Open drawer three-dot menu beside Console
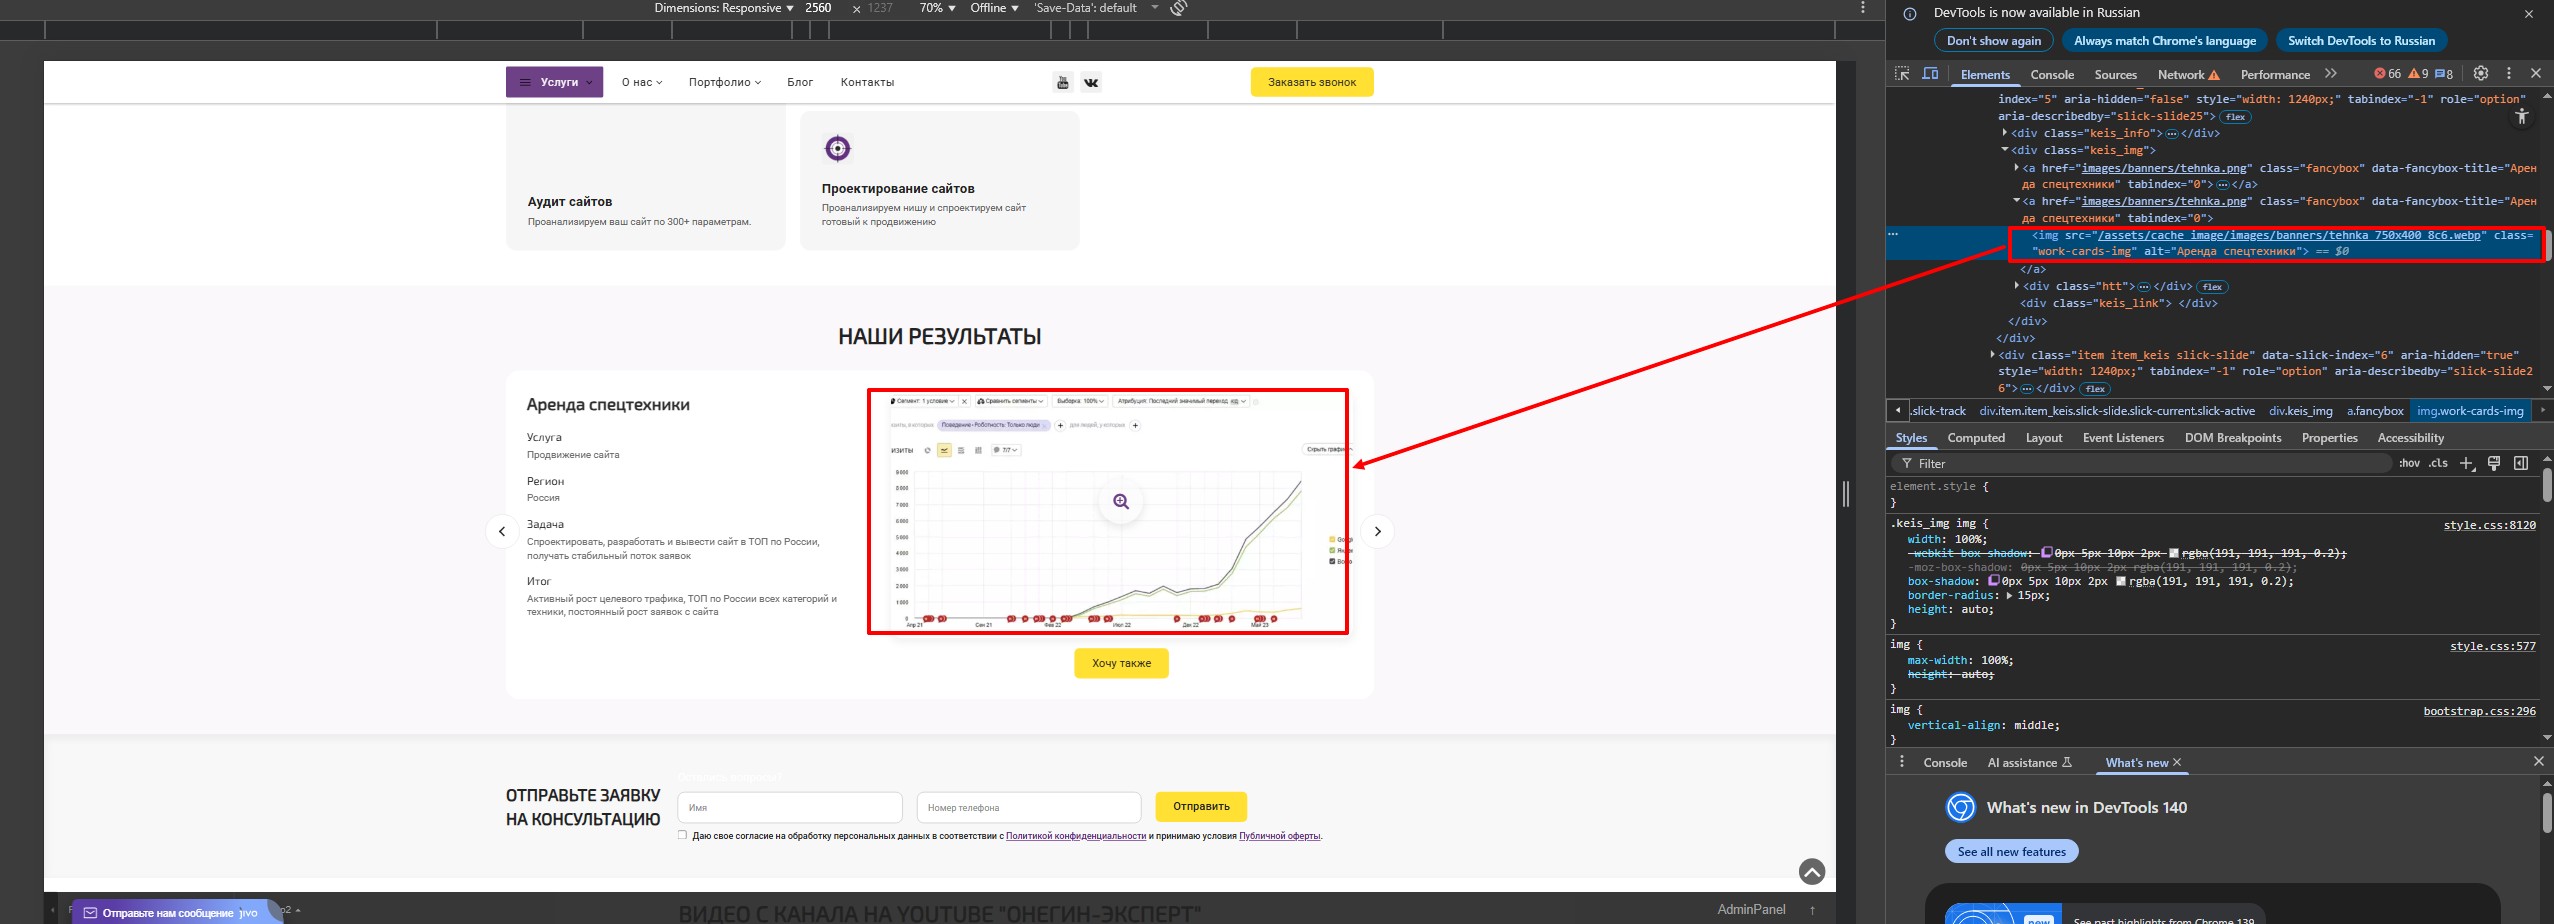The image size is (2554, 924). 1902,762
